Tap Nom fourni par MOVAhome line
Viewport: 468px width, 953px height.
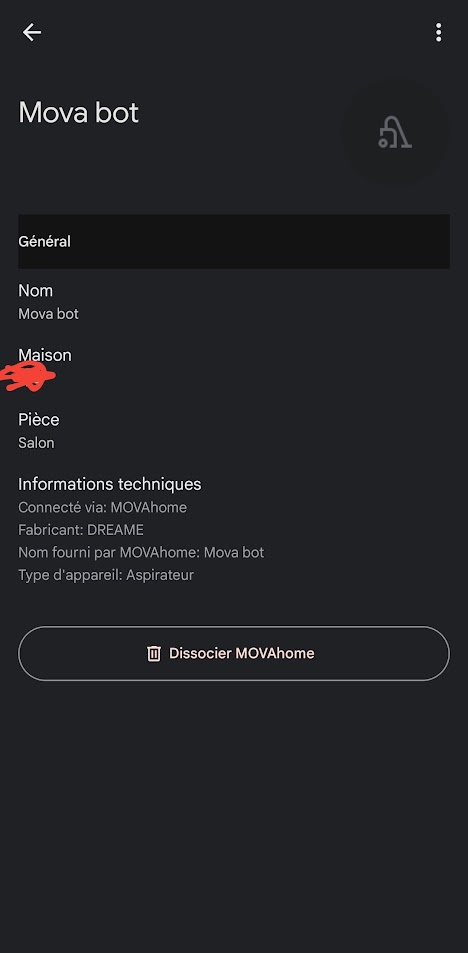(141, 552)
